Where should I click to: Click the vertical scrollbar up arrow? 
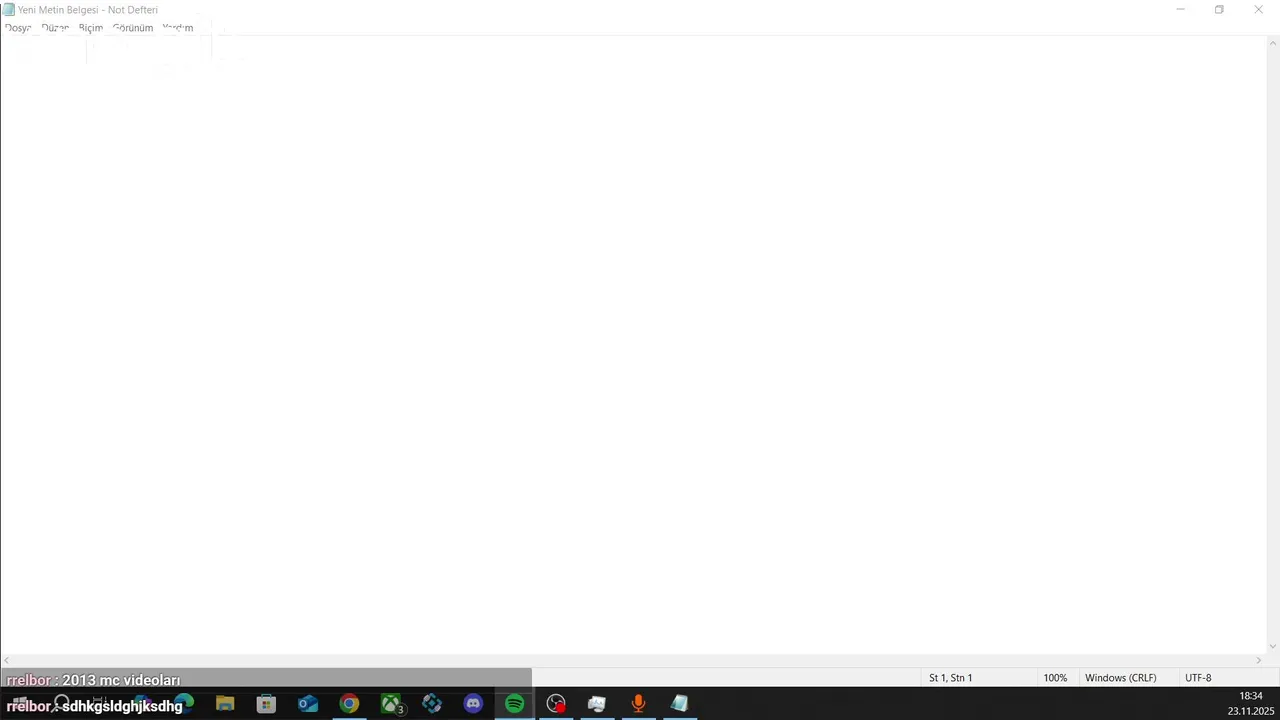coord(1273,43)
